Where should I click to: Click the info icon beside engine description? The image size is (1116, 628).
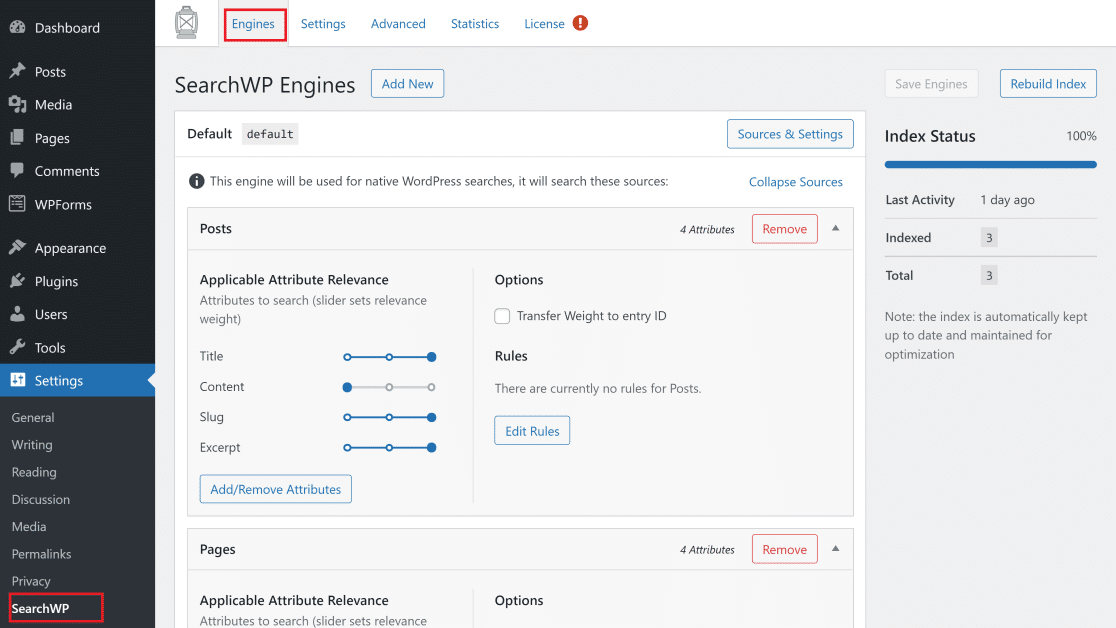tap(196, 182)
